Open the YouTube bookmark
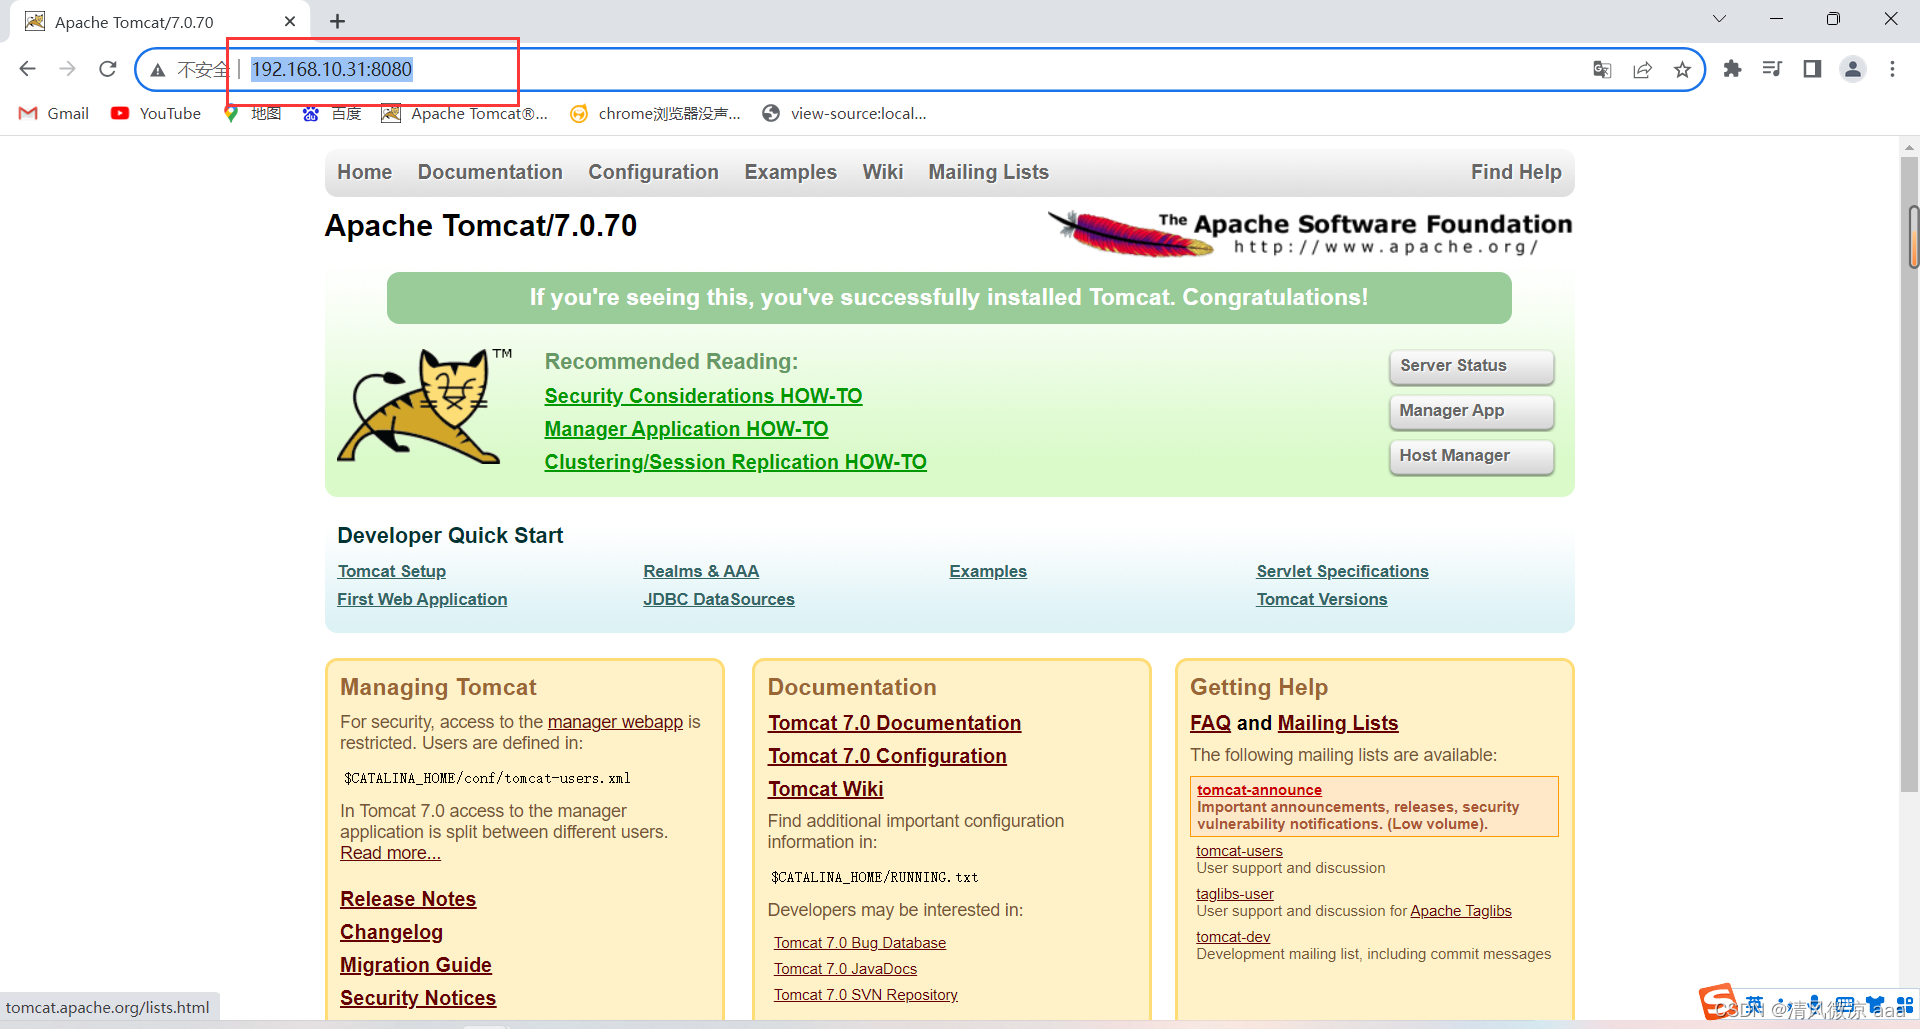The height and width of the screenshot is (1029, 1920). [156, 113]
